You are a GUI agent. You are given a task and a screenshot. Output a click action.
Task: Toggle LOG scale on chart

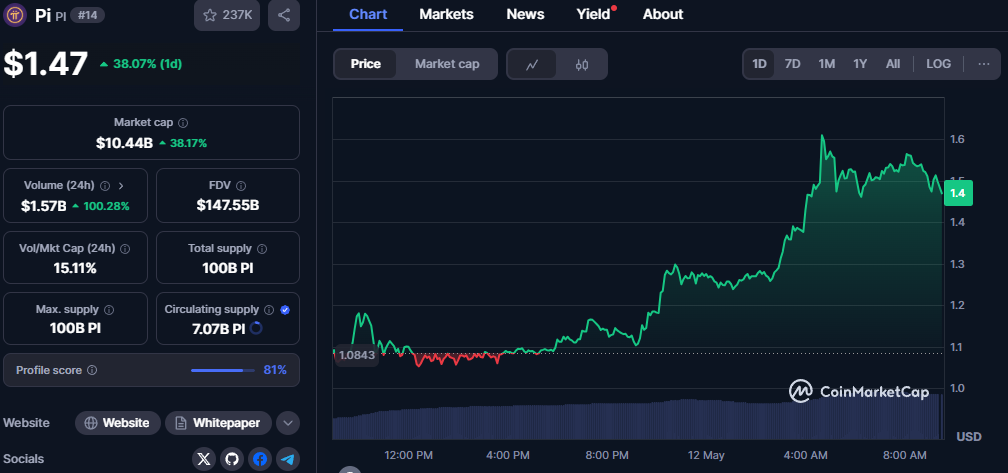tap(939, 64)
